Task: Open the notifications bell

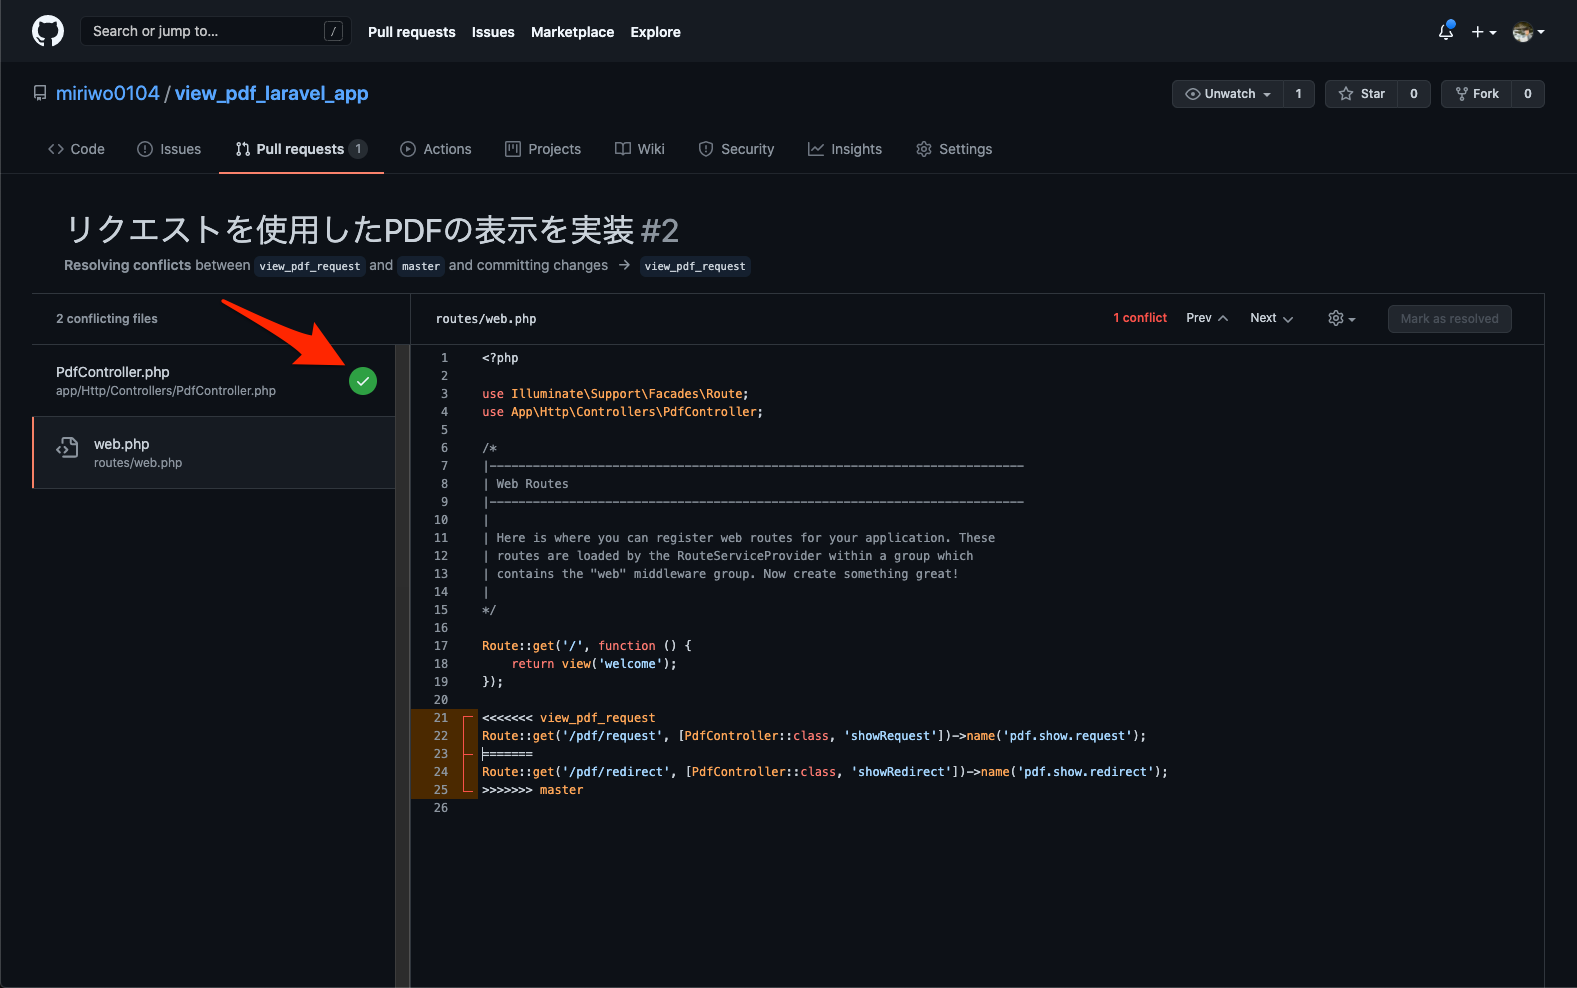Action: coord(1446,32)
